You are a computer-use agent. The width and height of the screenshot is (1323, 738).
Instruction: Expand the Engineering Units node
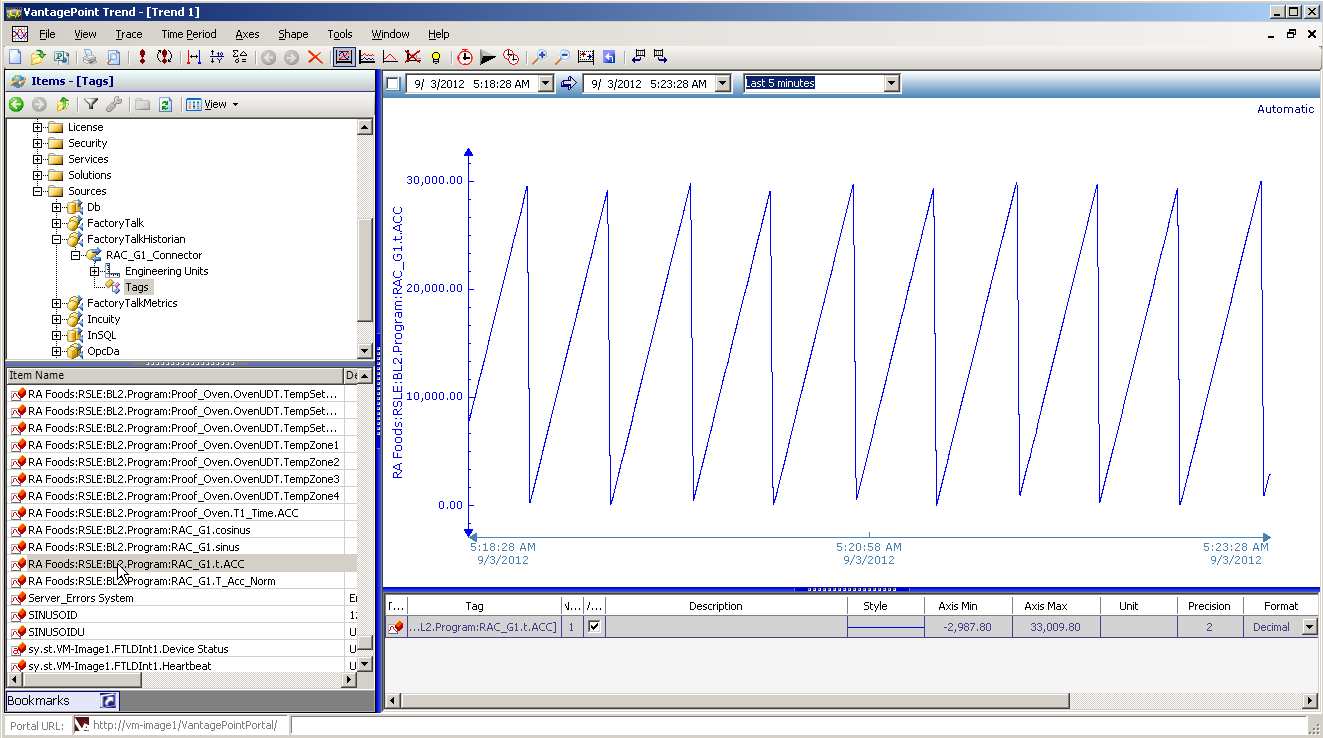tap(95, 271)
